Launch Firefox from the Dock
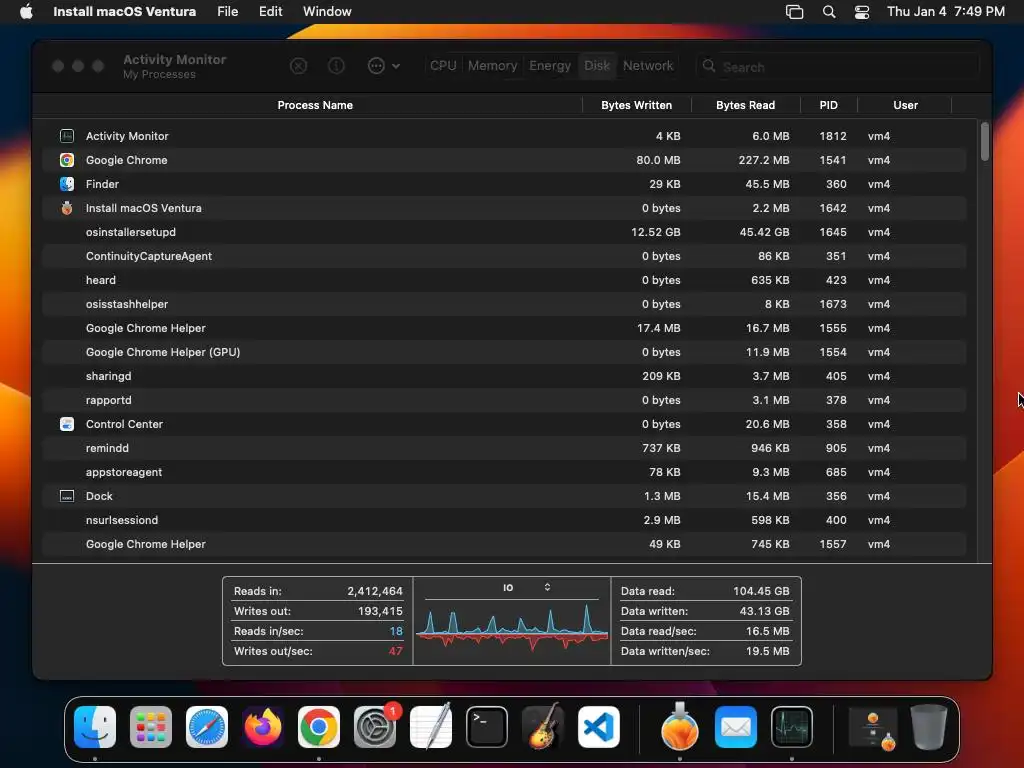This screenshot has width=1024, height=768. (263, 727)
